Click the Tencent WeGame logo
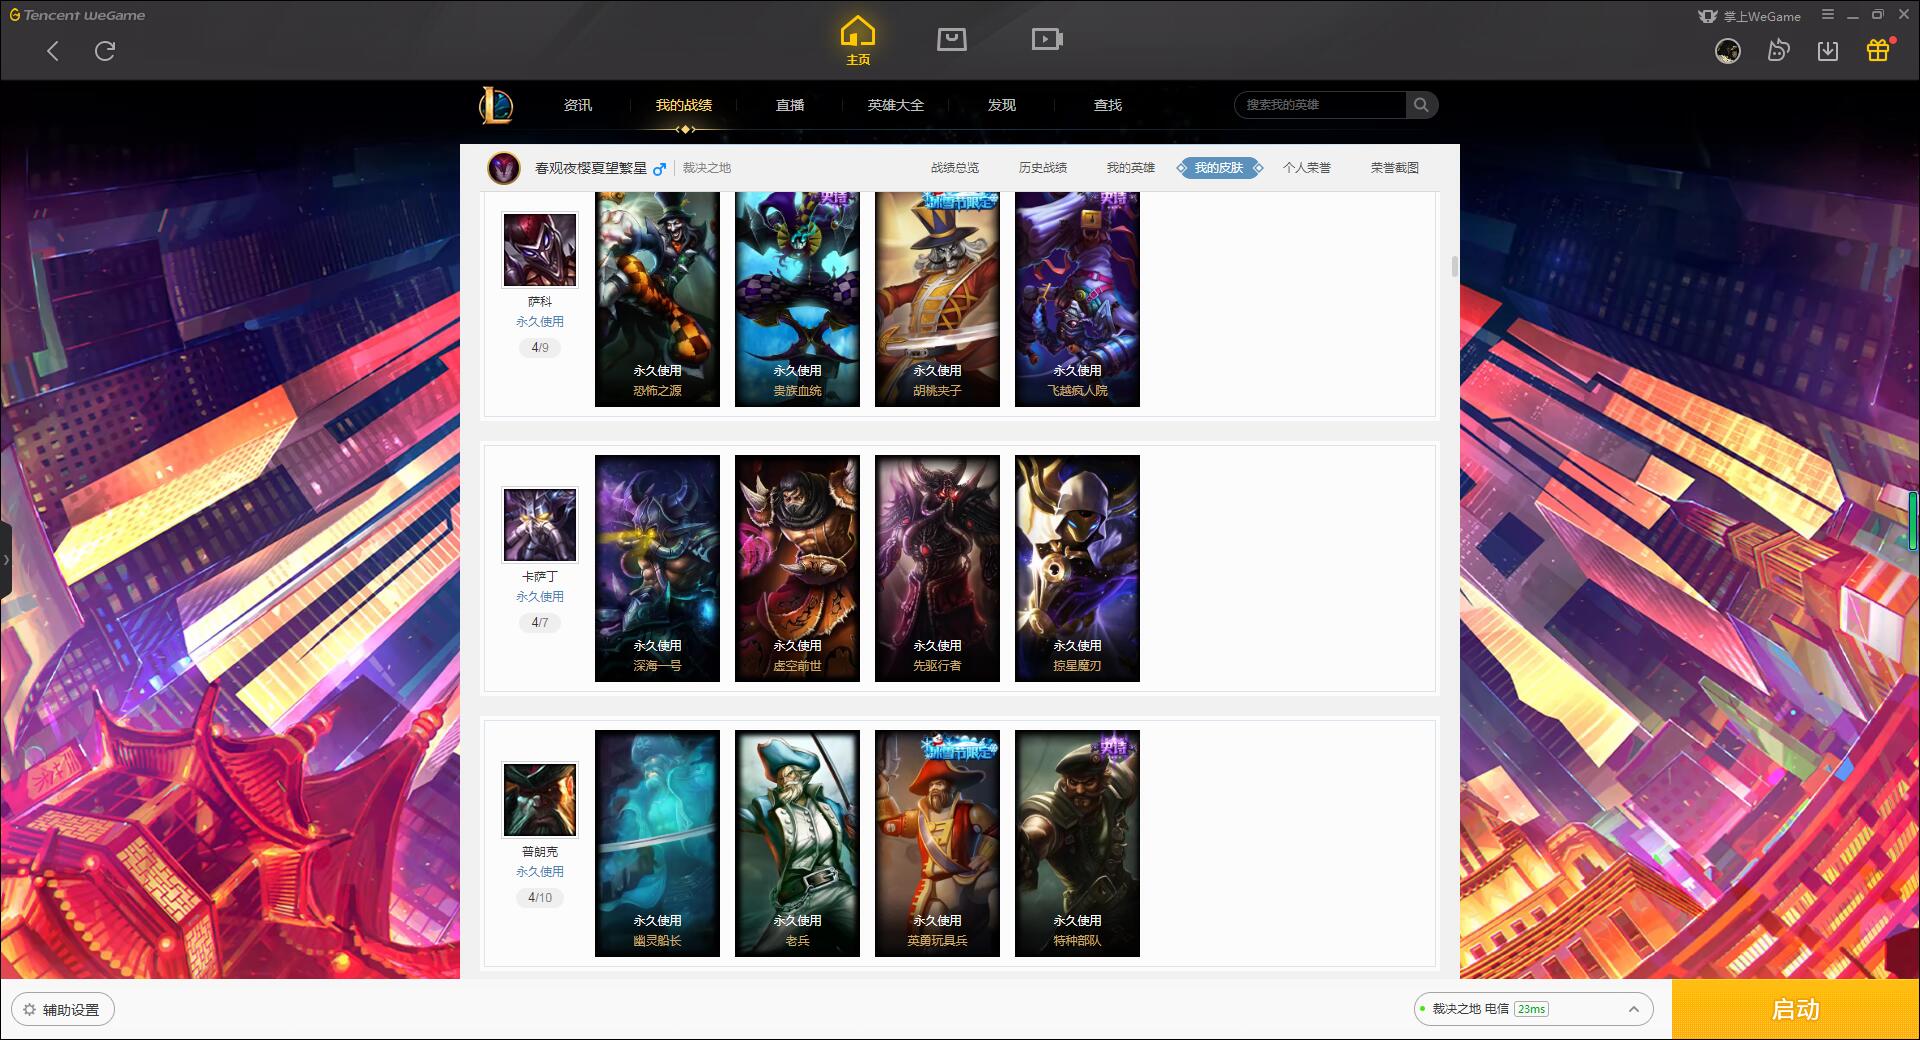Viewport: 1920px width, 1040px height. coord(77,15)
